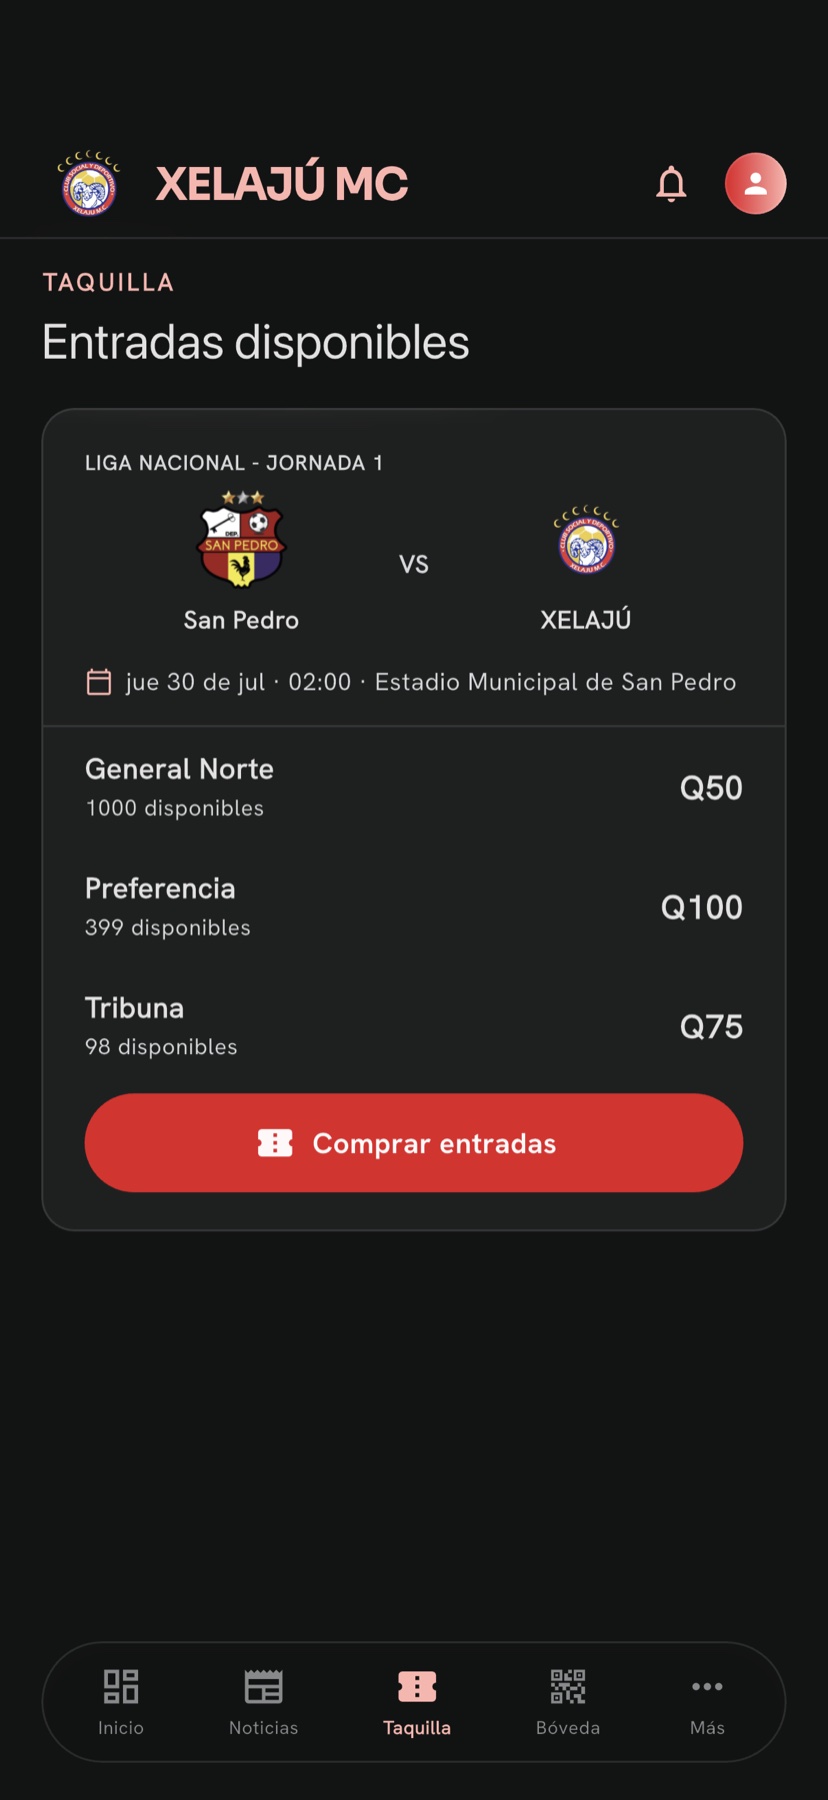Open the Noticias tab

click(264, 1702)
